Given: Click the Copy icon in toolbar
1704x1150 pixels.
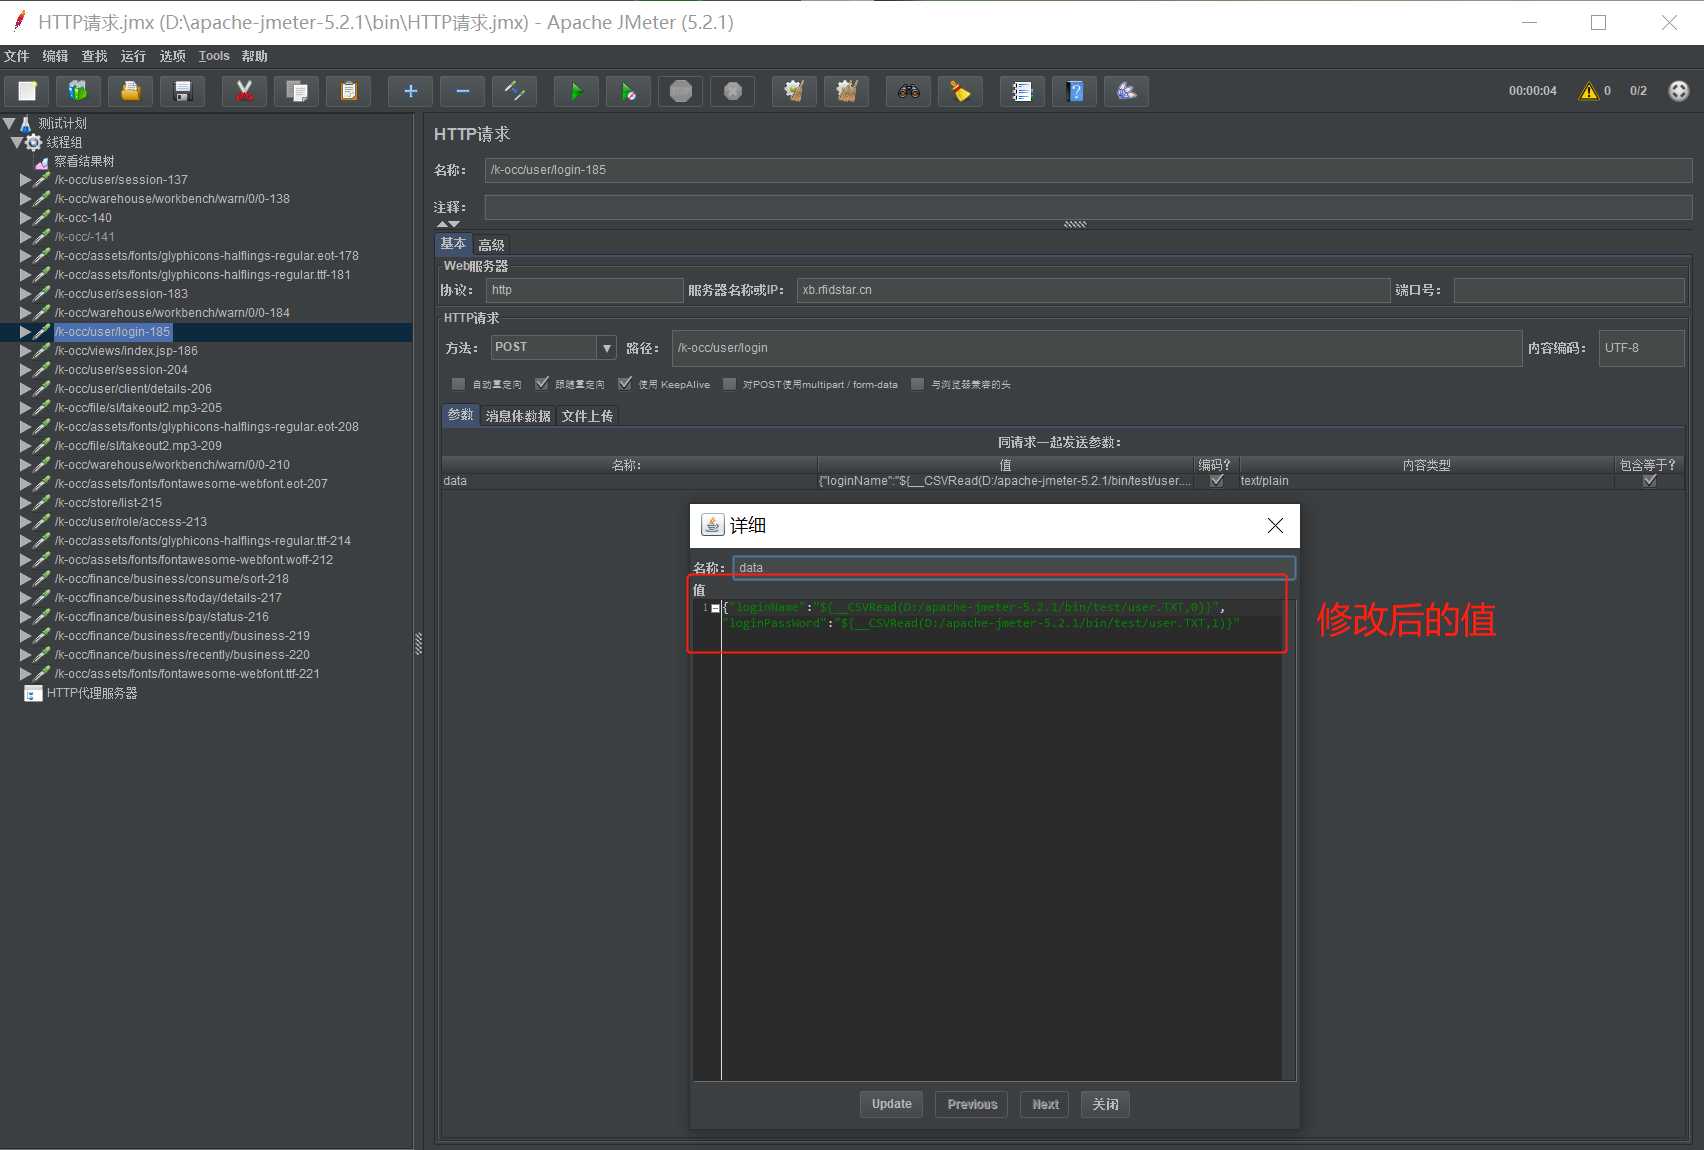Looking at the screenshot, I should 297,91.
